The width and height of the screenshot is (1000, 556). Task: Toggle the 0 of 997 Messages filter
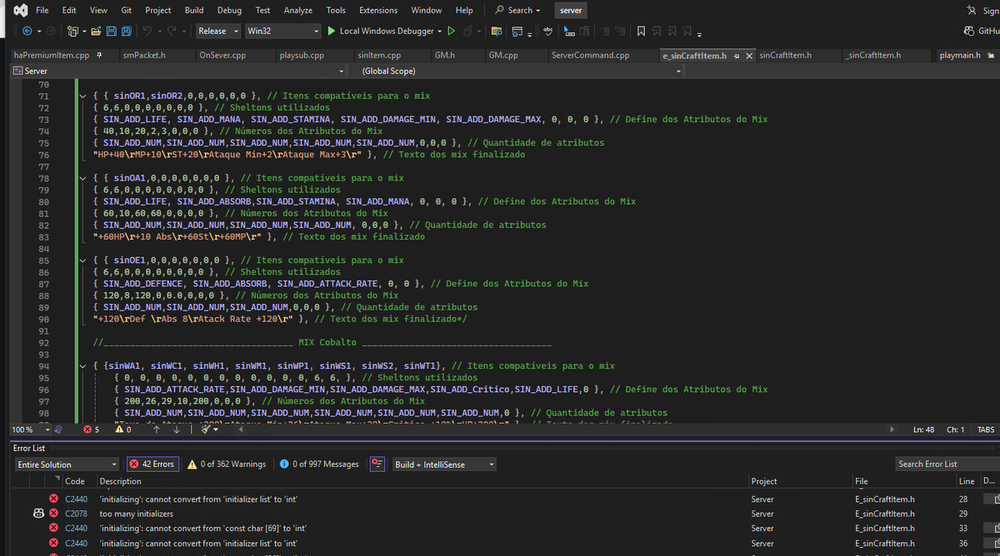(319, 464)
